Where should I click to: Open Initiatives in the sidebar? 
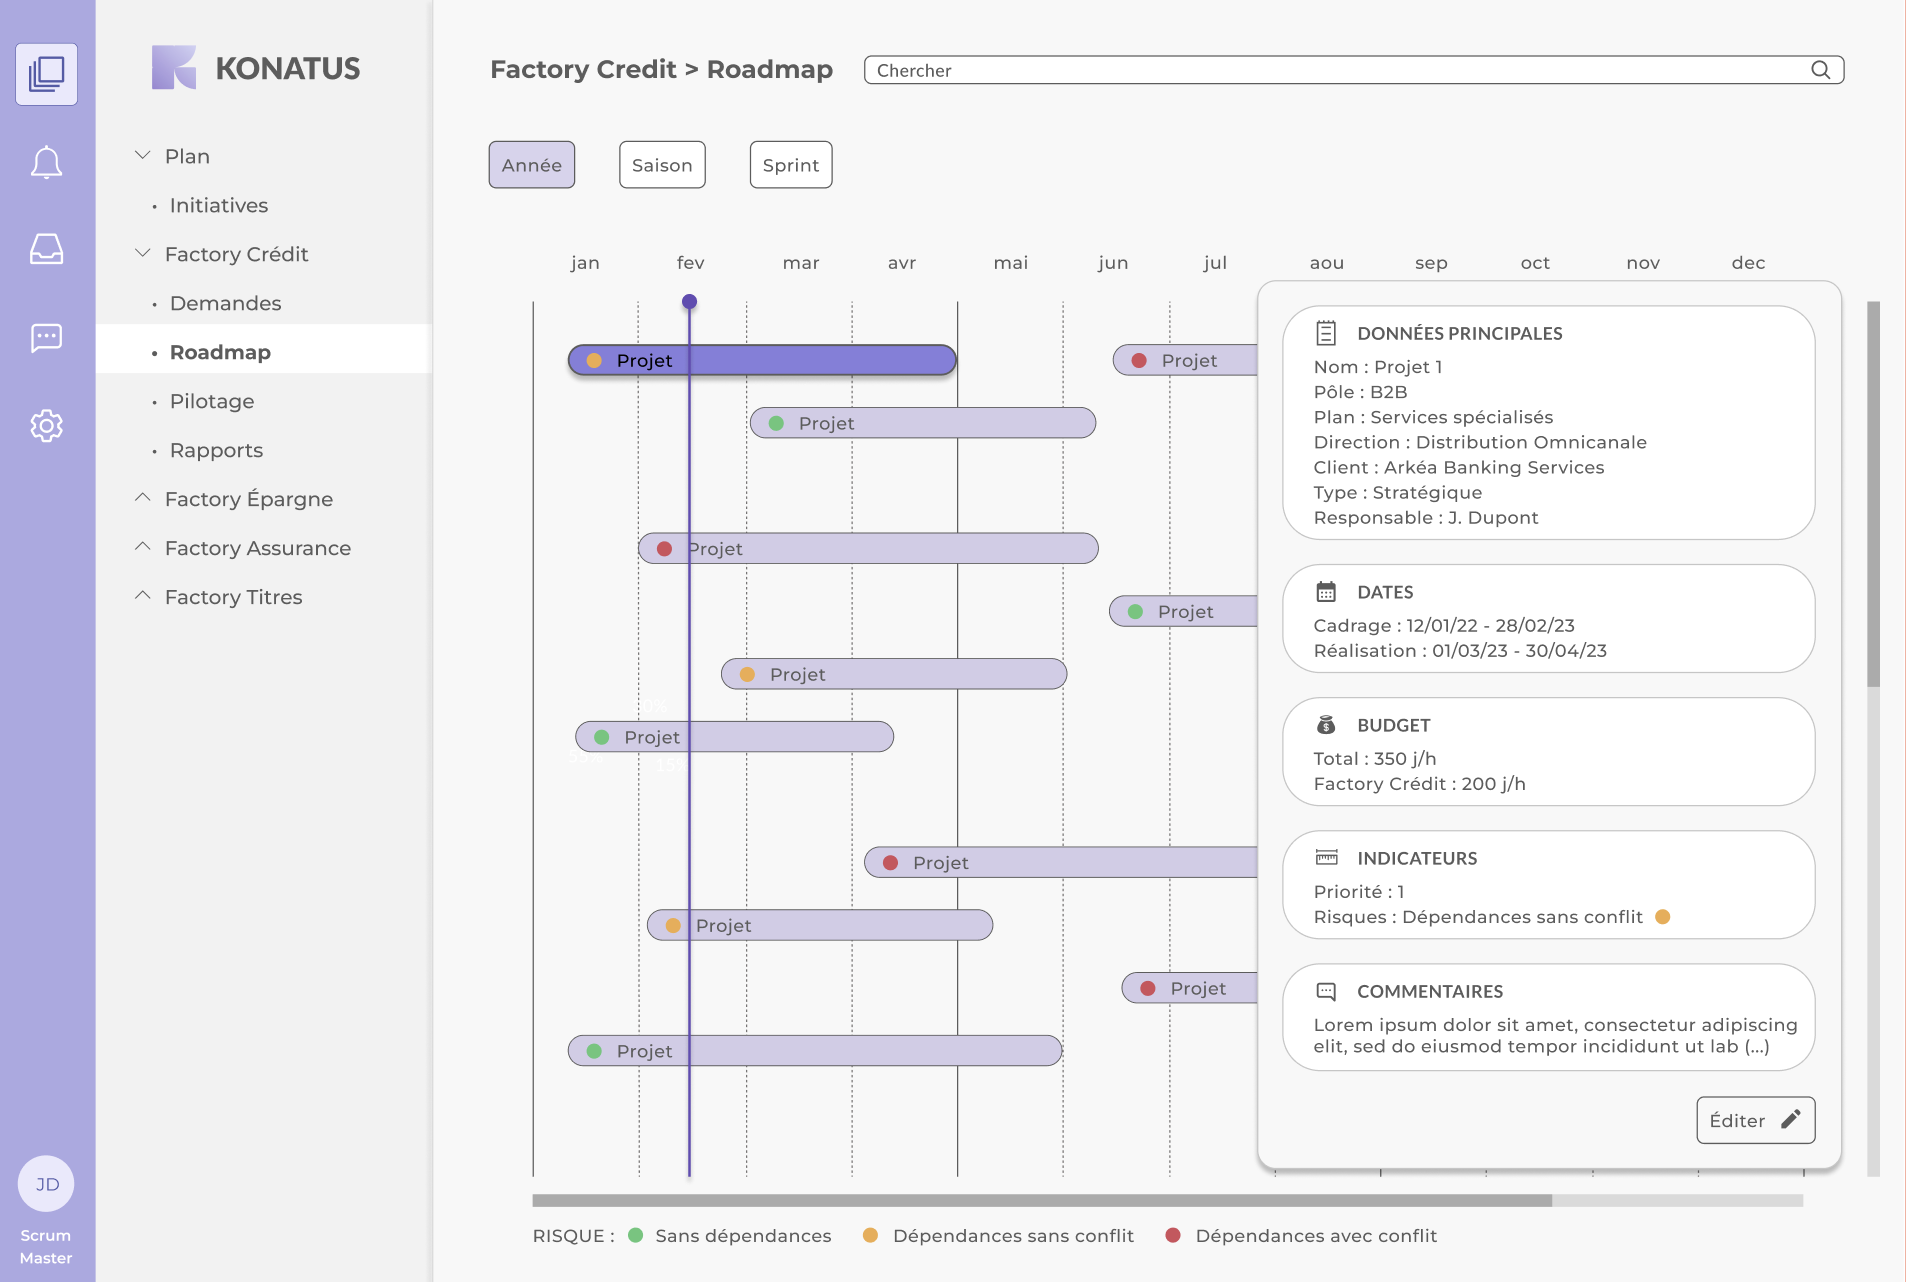tap(219, 205)
